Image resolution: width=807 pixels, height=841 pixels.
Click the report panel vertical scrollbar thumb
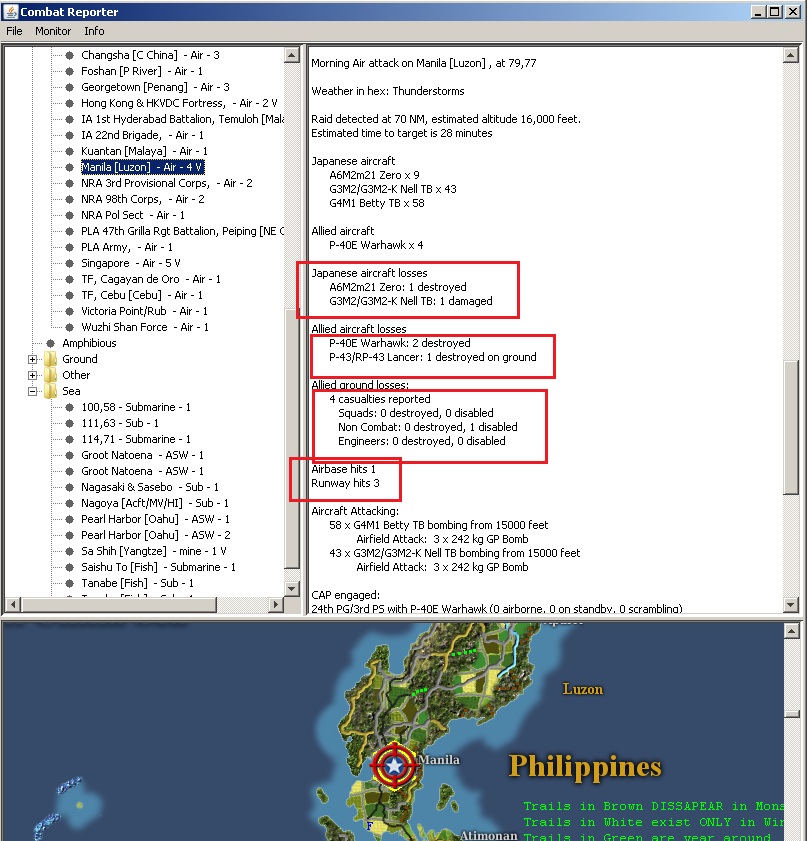[791, 426]
